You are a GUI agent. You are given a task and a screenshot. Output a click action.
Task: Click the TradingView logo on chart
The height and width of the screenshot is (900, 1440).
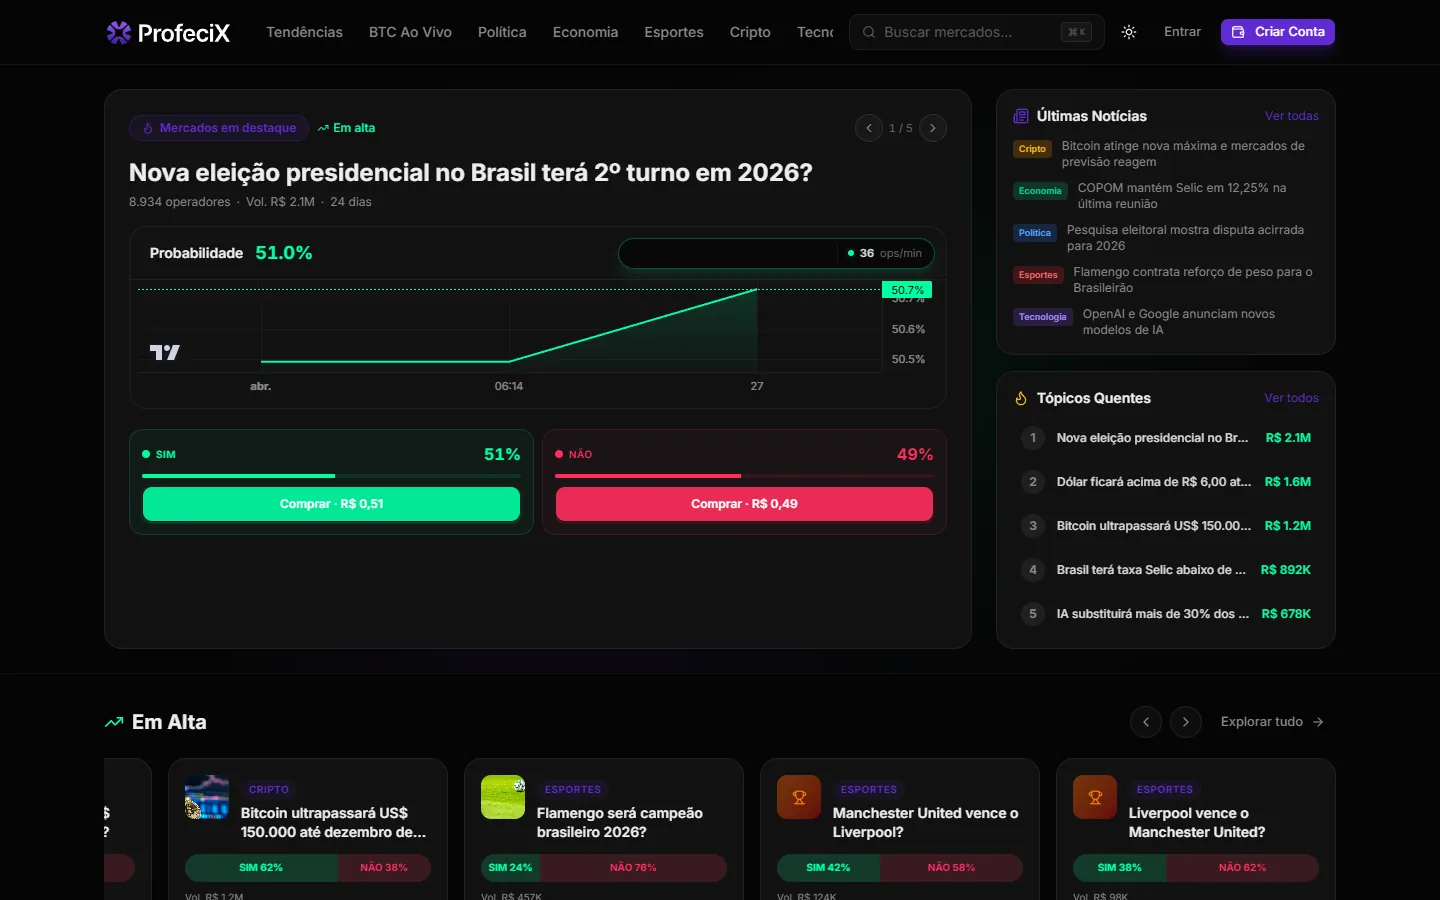click(x=165, y=352)
